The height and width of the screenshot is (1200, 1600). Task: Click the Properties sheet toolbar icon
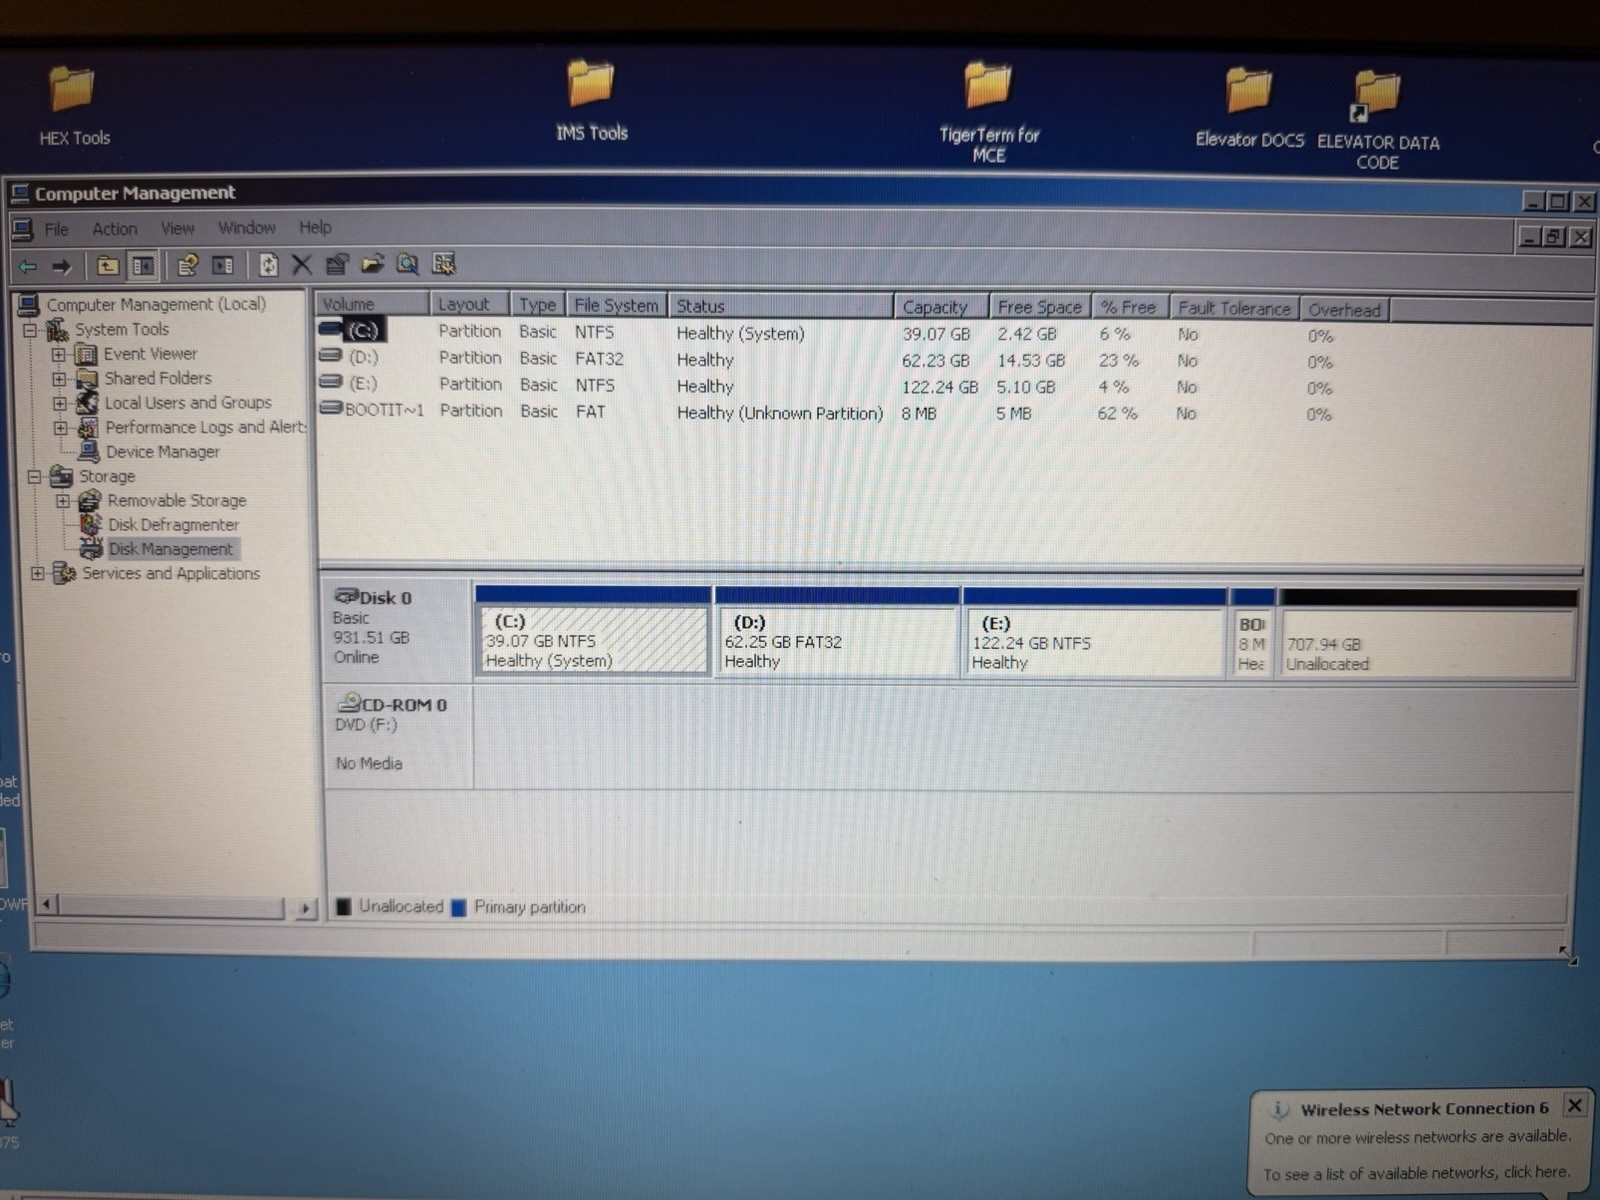click(x=337, y=264)
